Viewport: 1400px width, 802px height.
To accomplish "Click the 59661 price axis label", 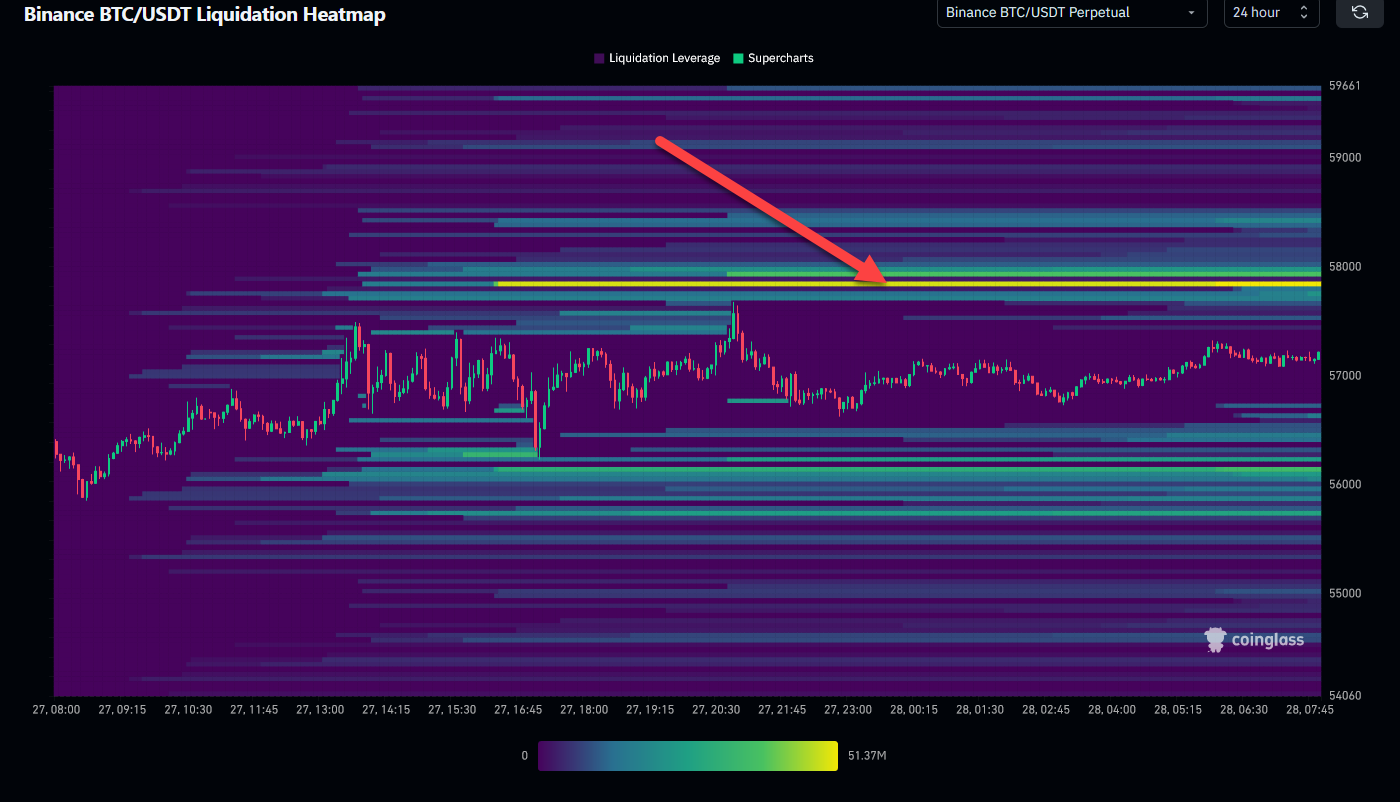I will (1343, 86).
